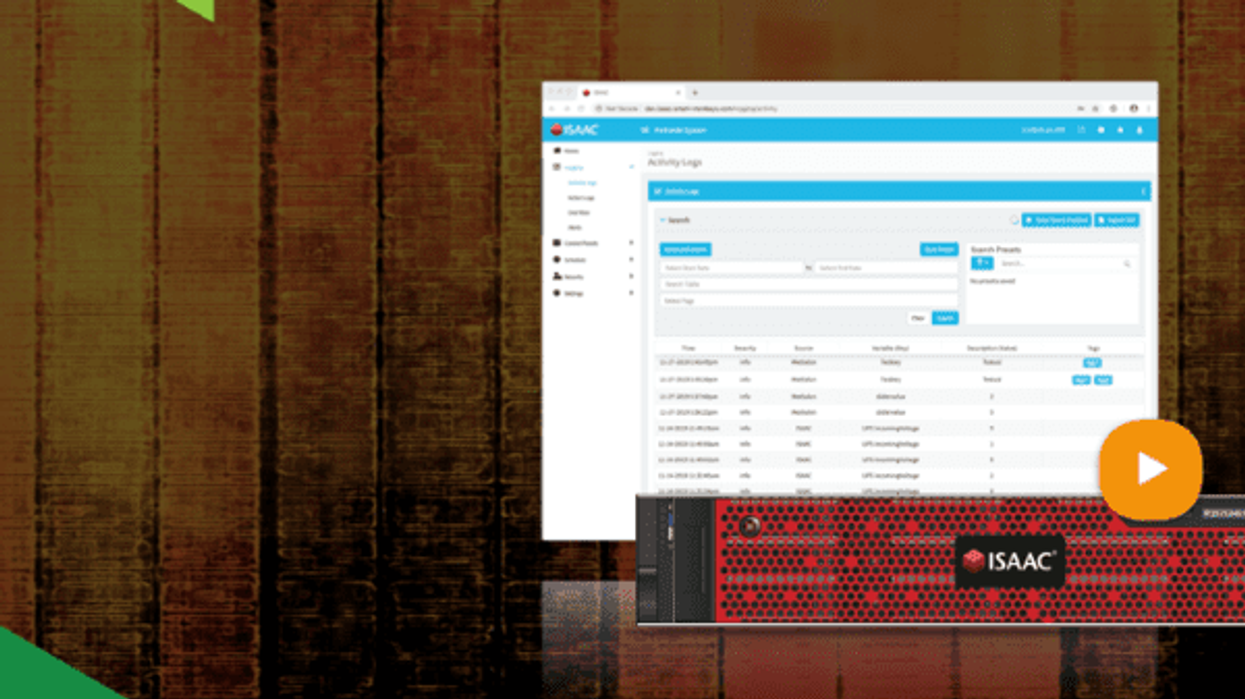Open the Home item in the sidebar

point(570,151)
